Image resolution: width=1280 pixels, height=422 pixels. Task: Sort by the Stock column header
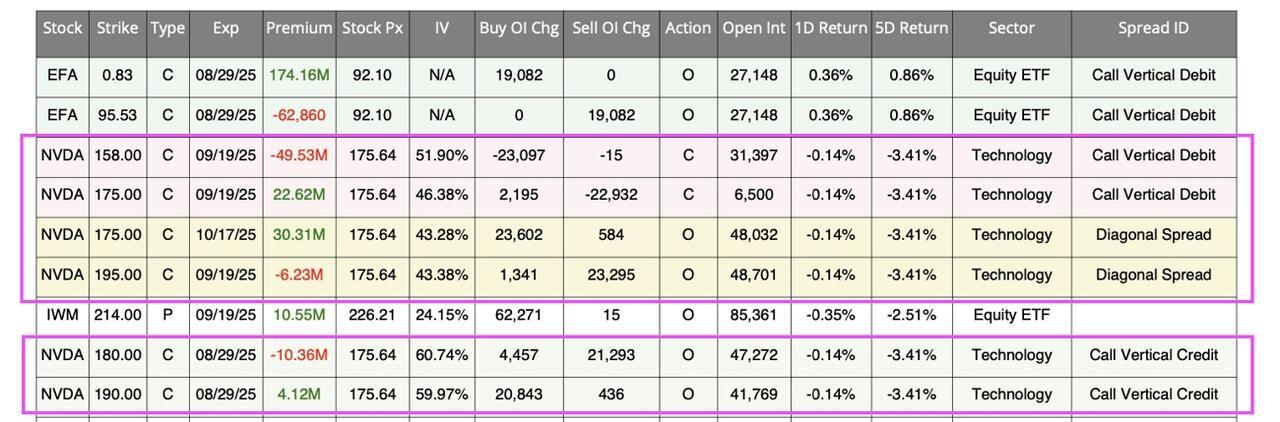point(62,28)
